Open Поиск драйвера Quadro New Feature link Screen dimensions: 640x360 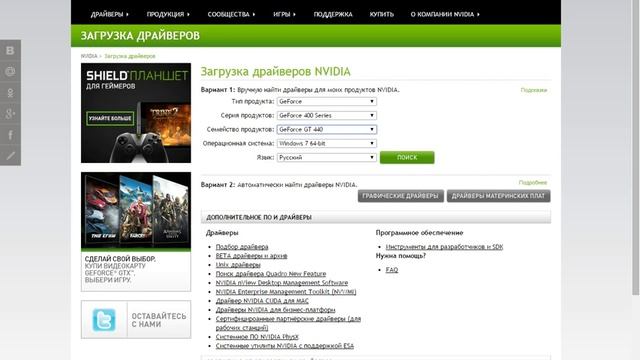[x=271, y=273]
